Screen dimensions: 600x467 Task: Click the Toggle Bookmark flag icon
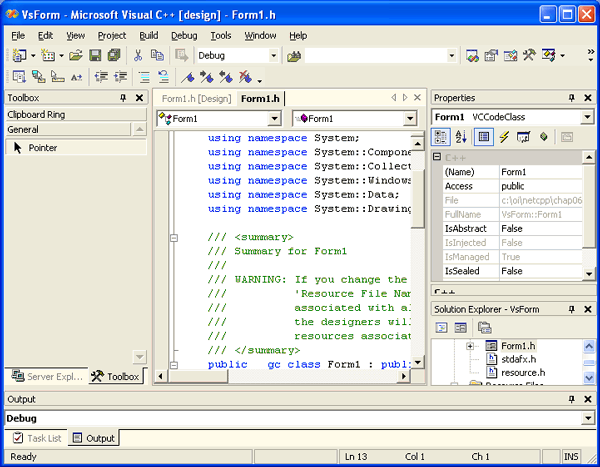tap(188, 77)
